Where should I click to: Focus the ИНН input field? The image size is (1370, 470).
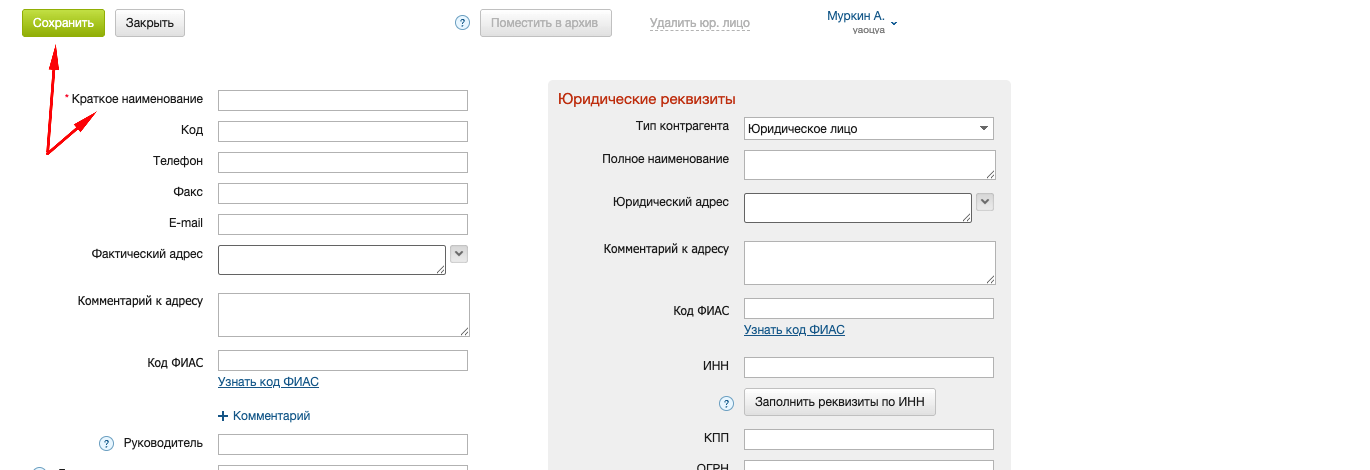pyautogui.click(x=868, y=367)
